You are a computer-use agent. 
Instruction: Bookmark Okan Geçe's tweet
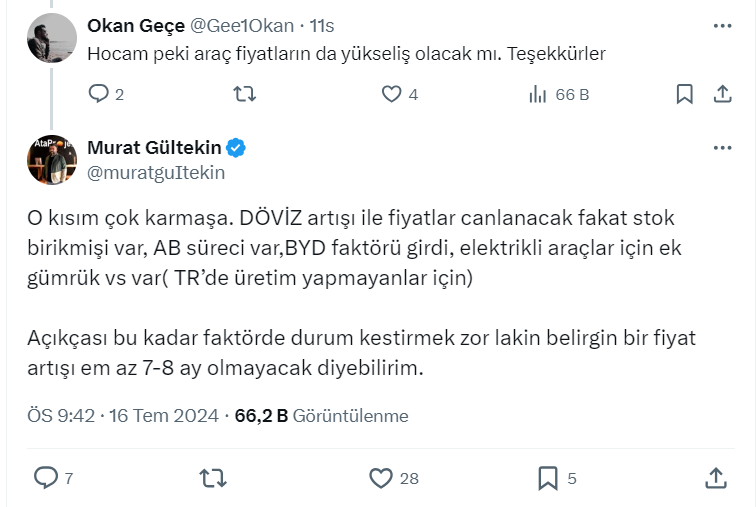[684, 94]
